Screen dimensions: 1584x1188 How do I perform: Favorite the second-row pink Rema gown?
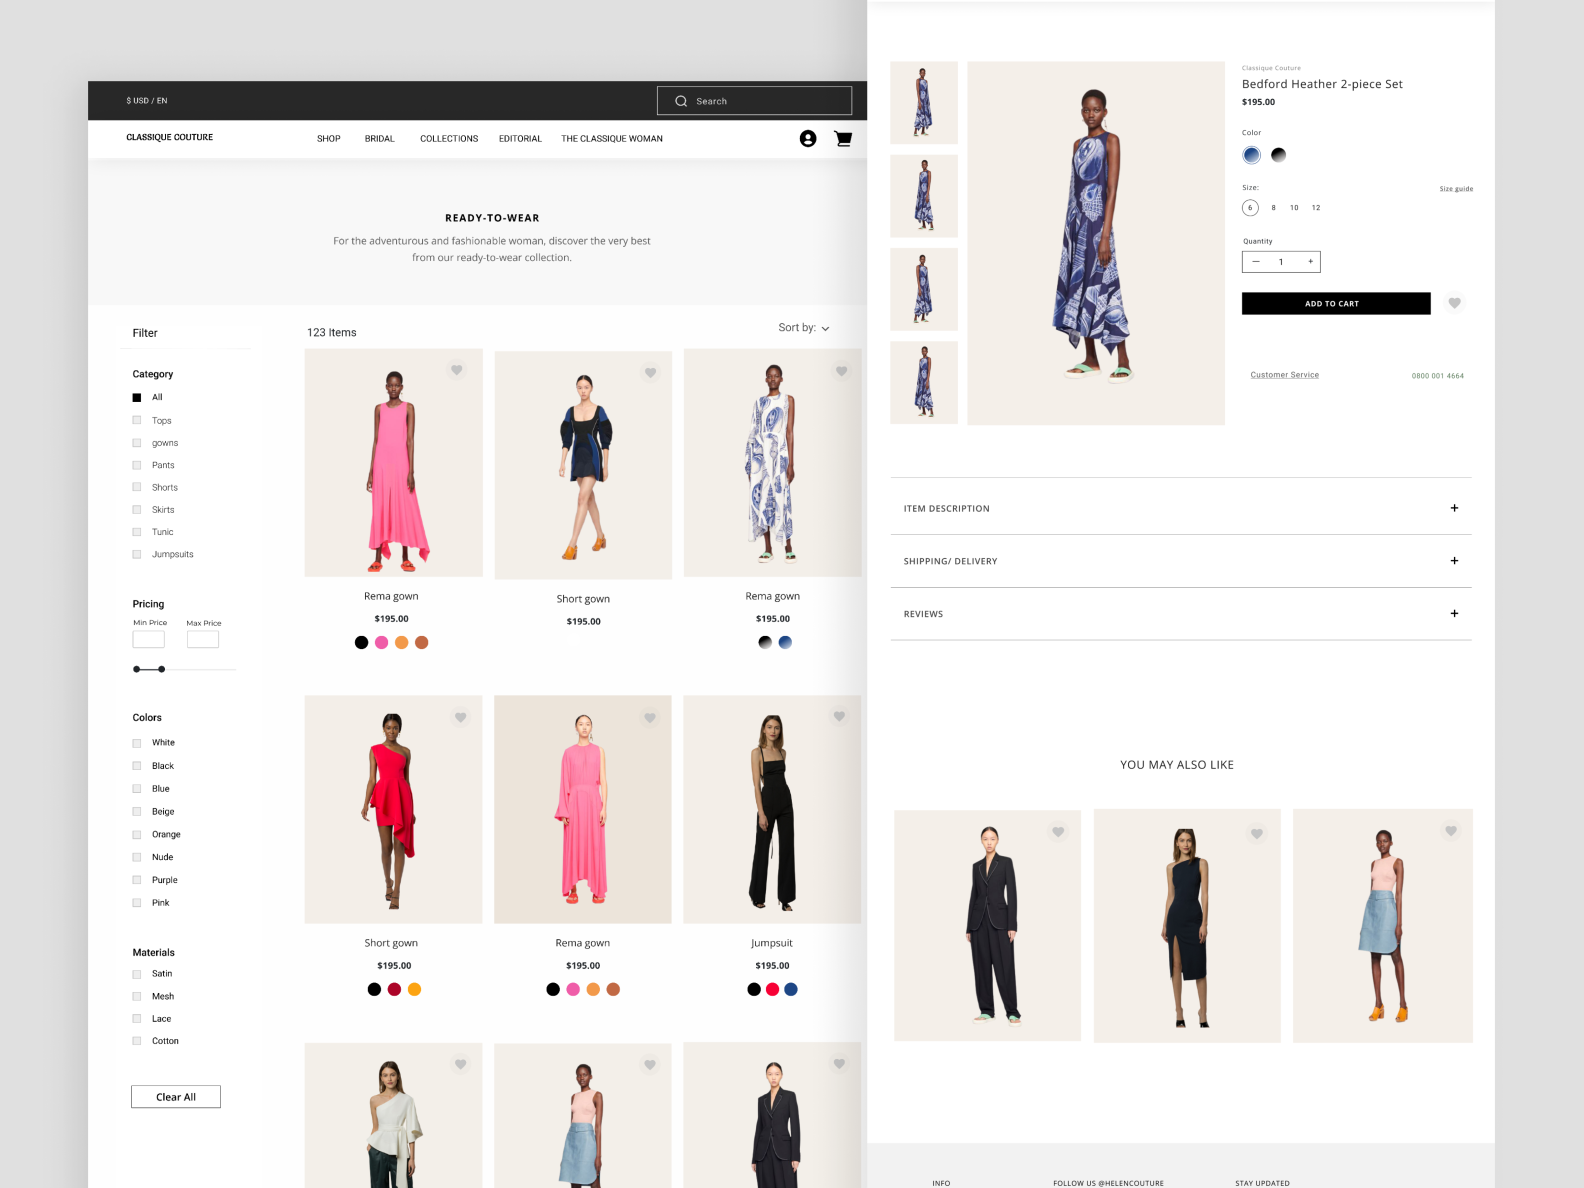click(x=650, y=717)
